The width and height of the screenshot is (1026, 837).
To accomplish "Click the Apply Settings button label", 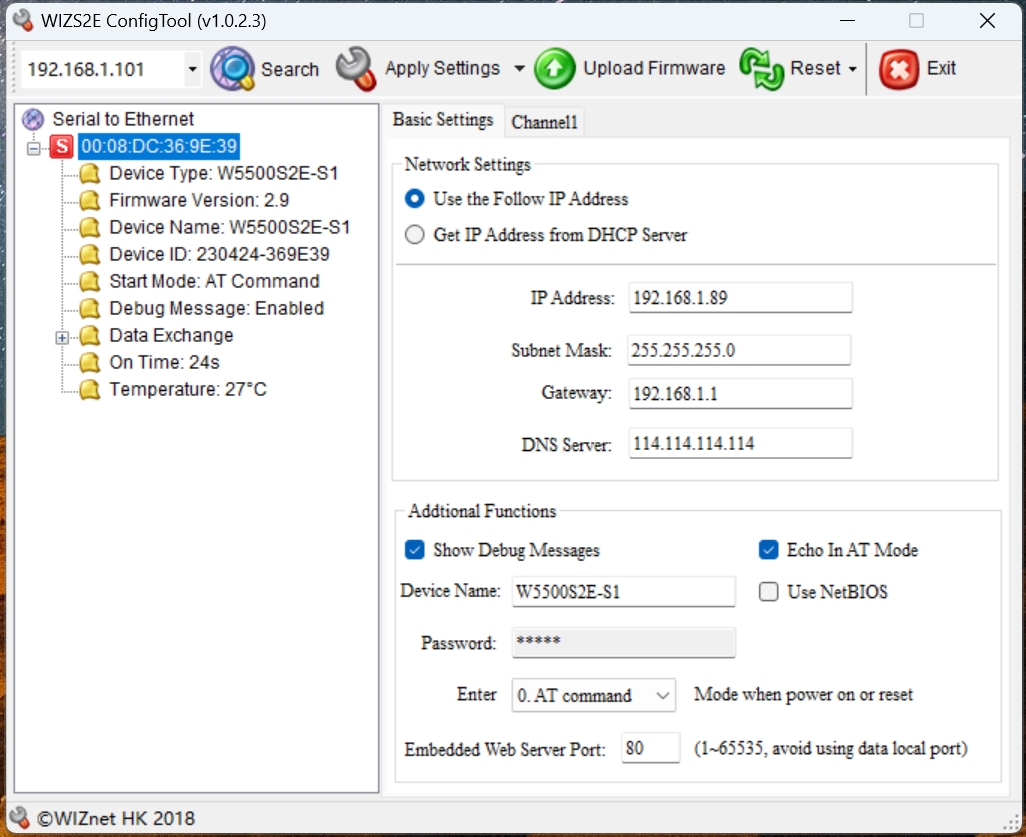I will pos(442,69).
